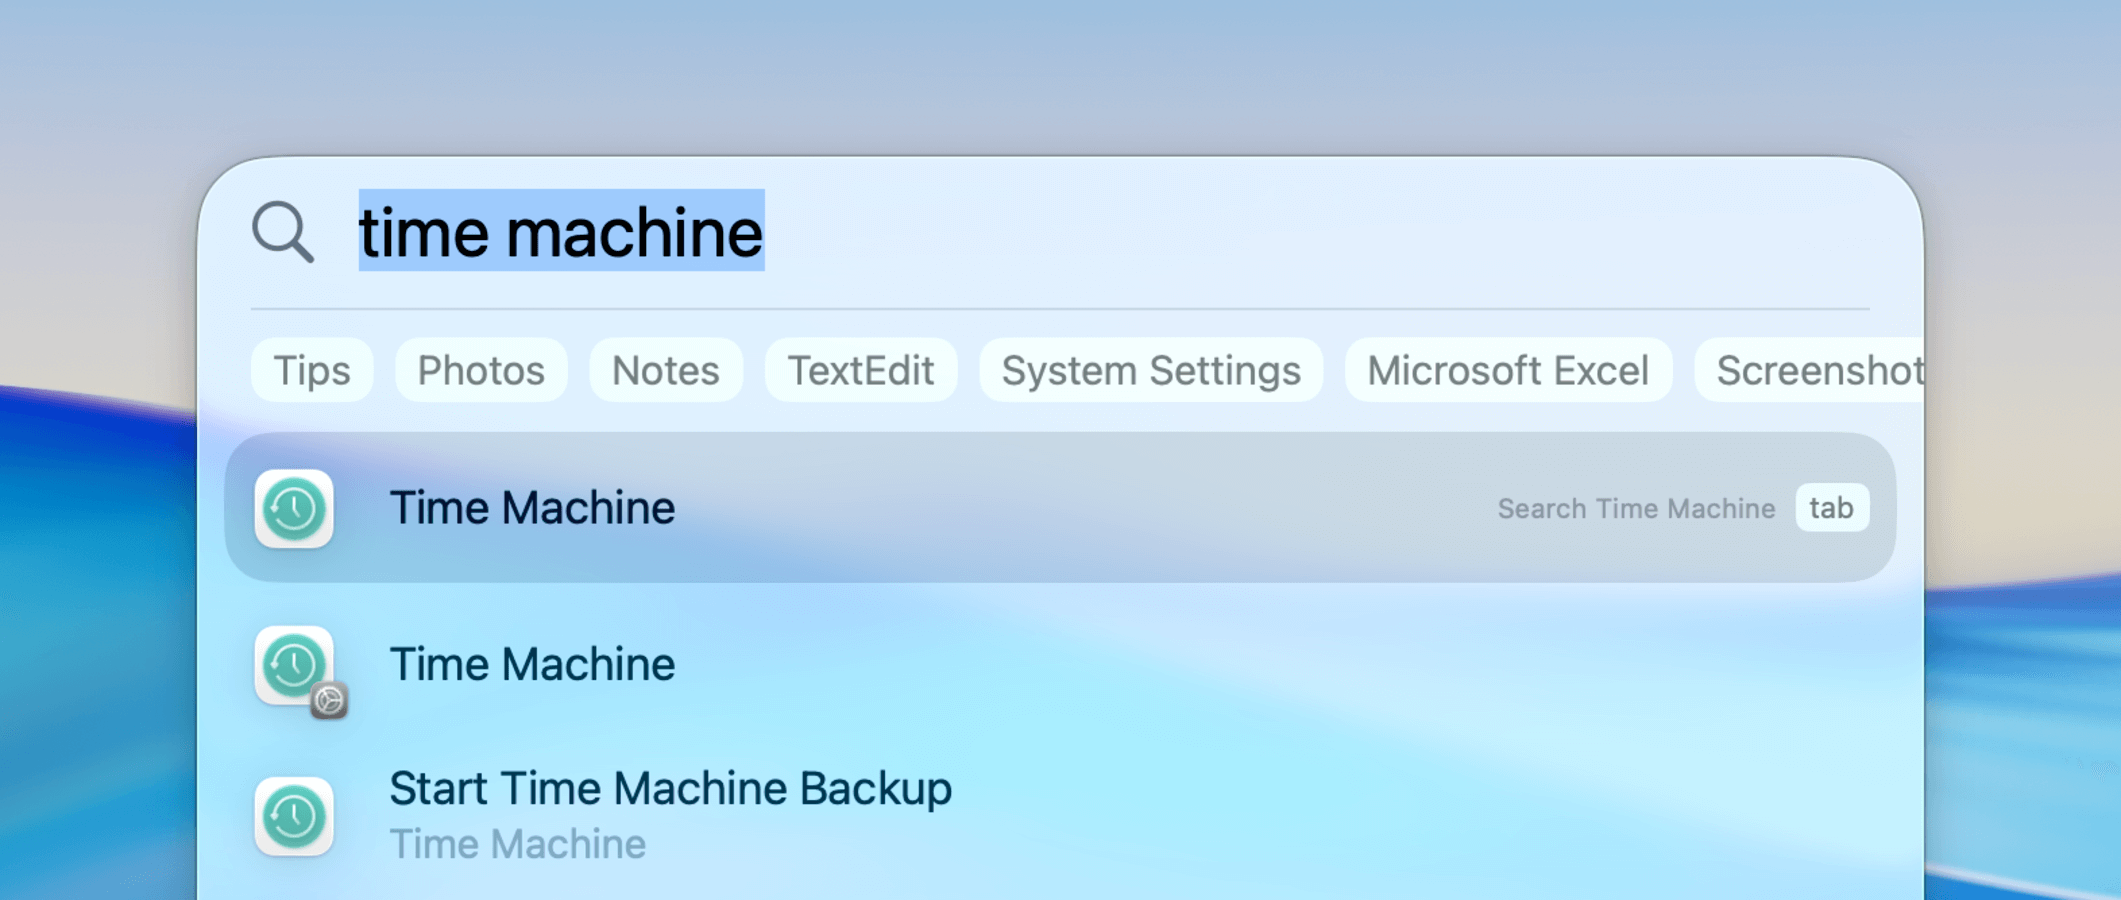Open Start Time Machine Backup result
The image size is (2121, 900).
670,788
